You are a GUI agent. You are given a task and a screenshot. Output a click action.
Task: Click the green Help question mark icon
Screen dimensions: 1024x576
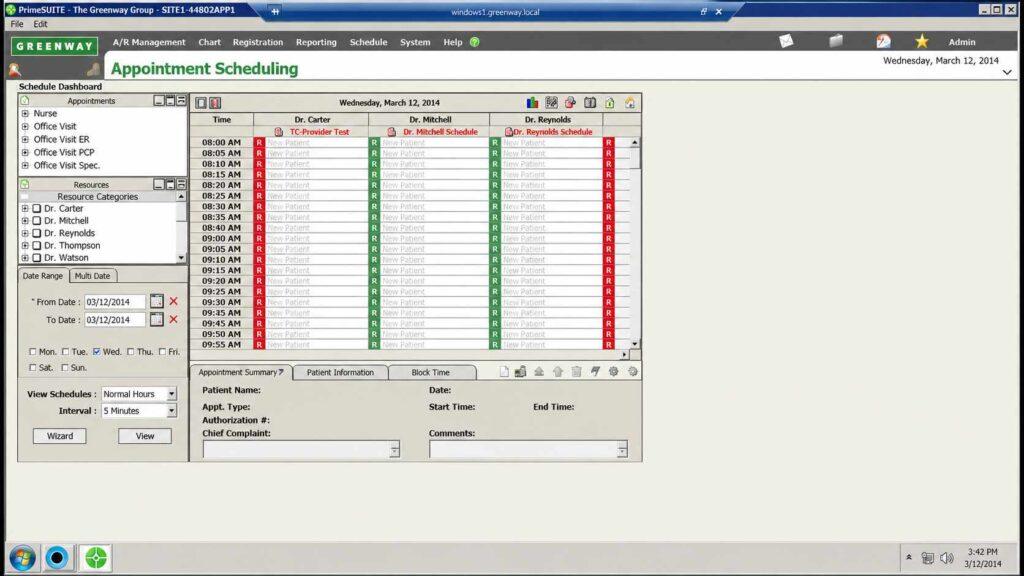pyautogui.click(x=475, y=42)
